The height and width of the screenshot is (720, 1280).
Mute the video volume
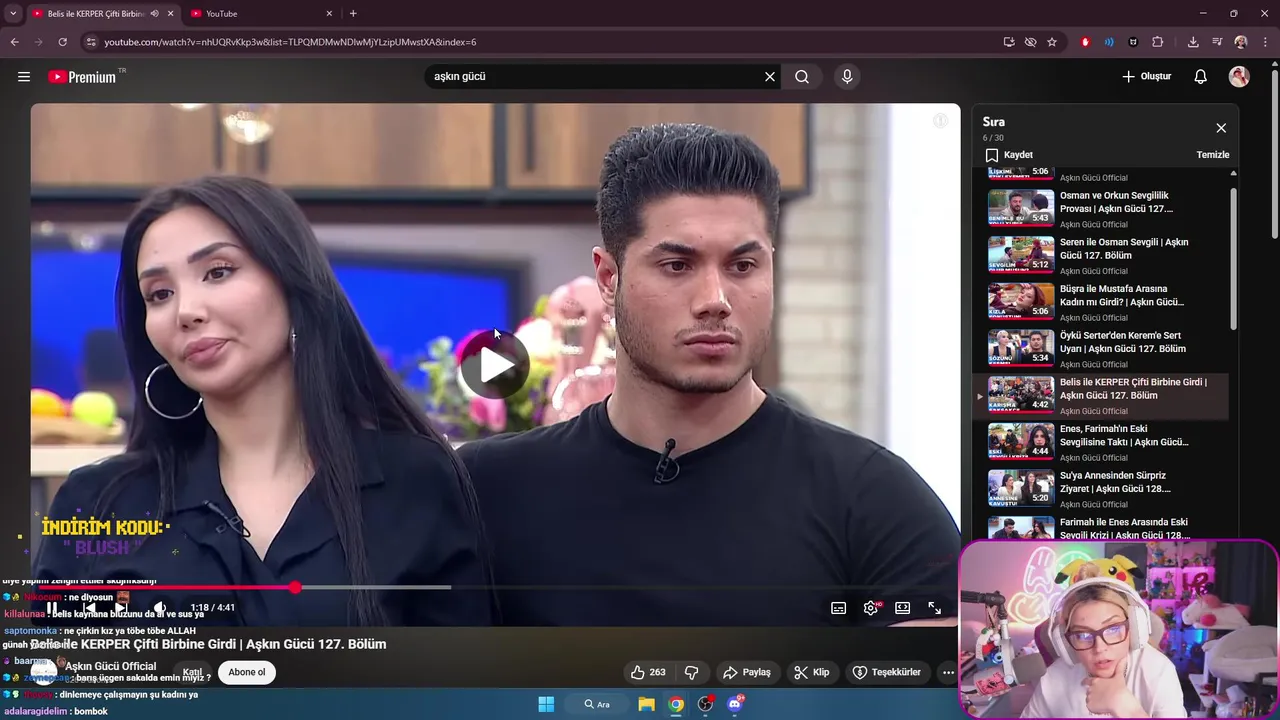[x=160, y=608]
